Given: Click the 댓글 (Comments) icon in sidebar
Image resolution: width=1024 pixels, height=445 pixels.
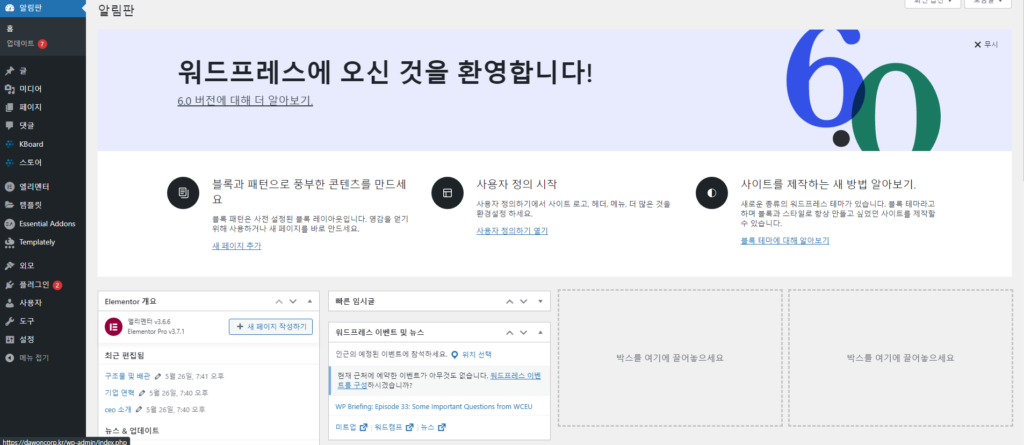Looking at the screenshot, I should coord(9,125).
